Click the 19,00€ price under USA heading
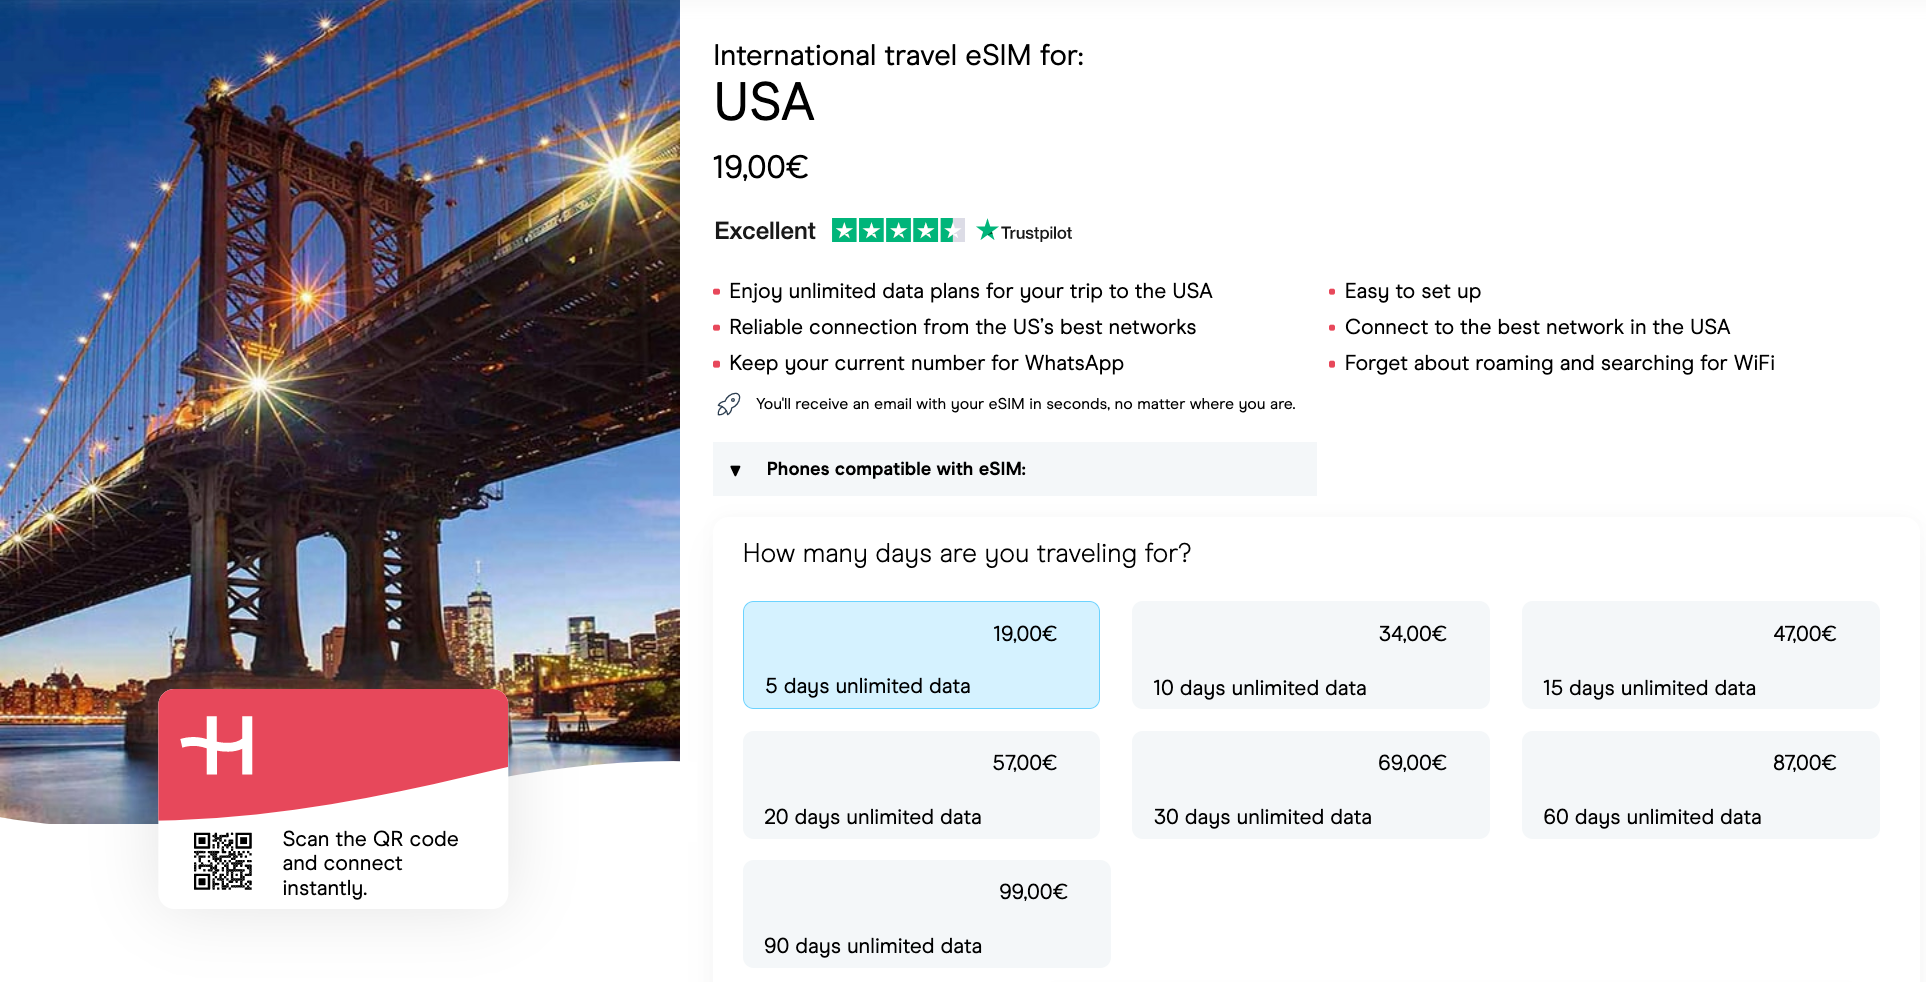Viewport: 1926px width, 982px height. (762, 167)
